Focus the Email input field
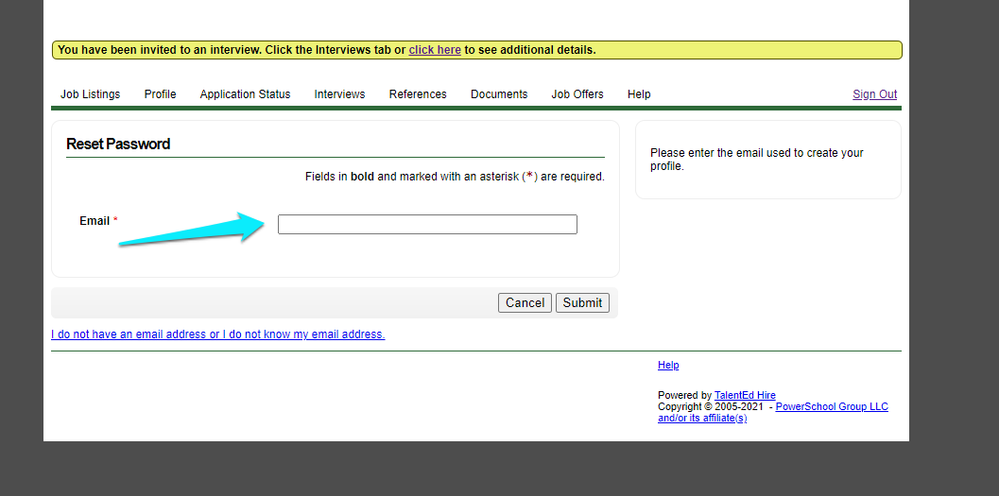Screen dimensions: 999x496 [x=427, y=224]
